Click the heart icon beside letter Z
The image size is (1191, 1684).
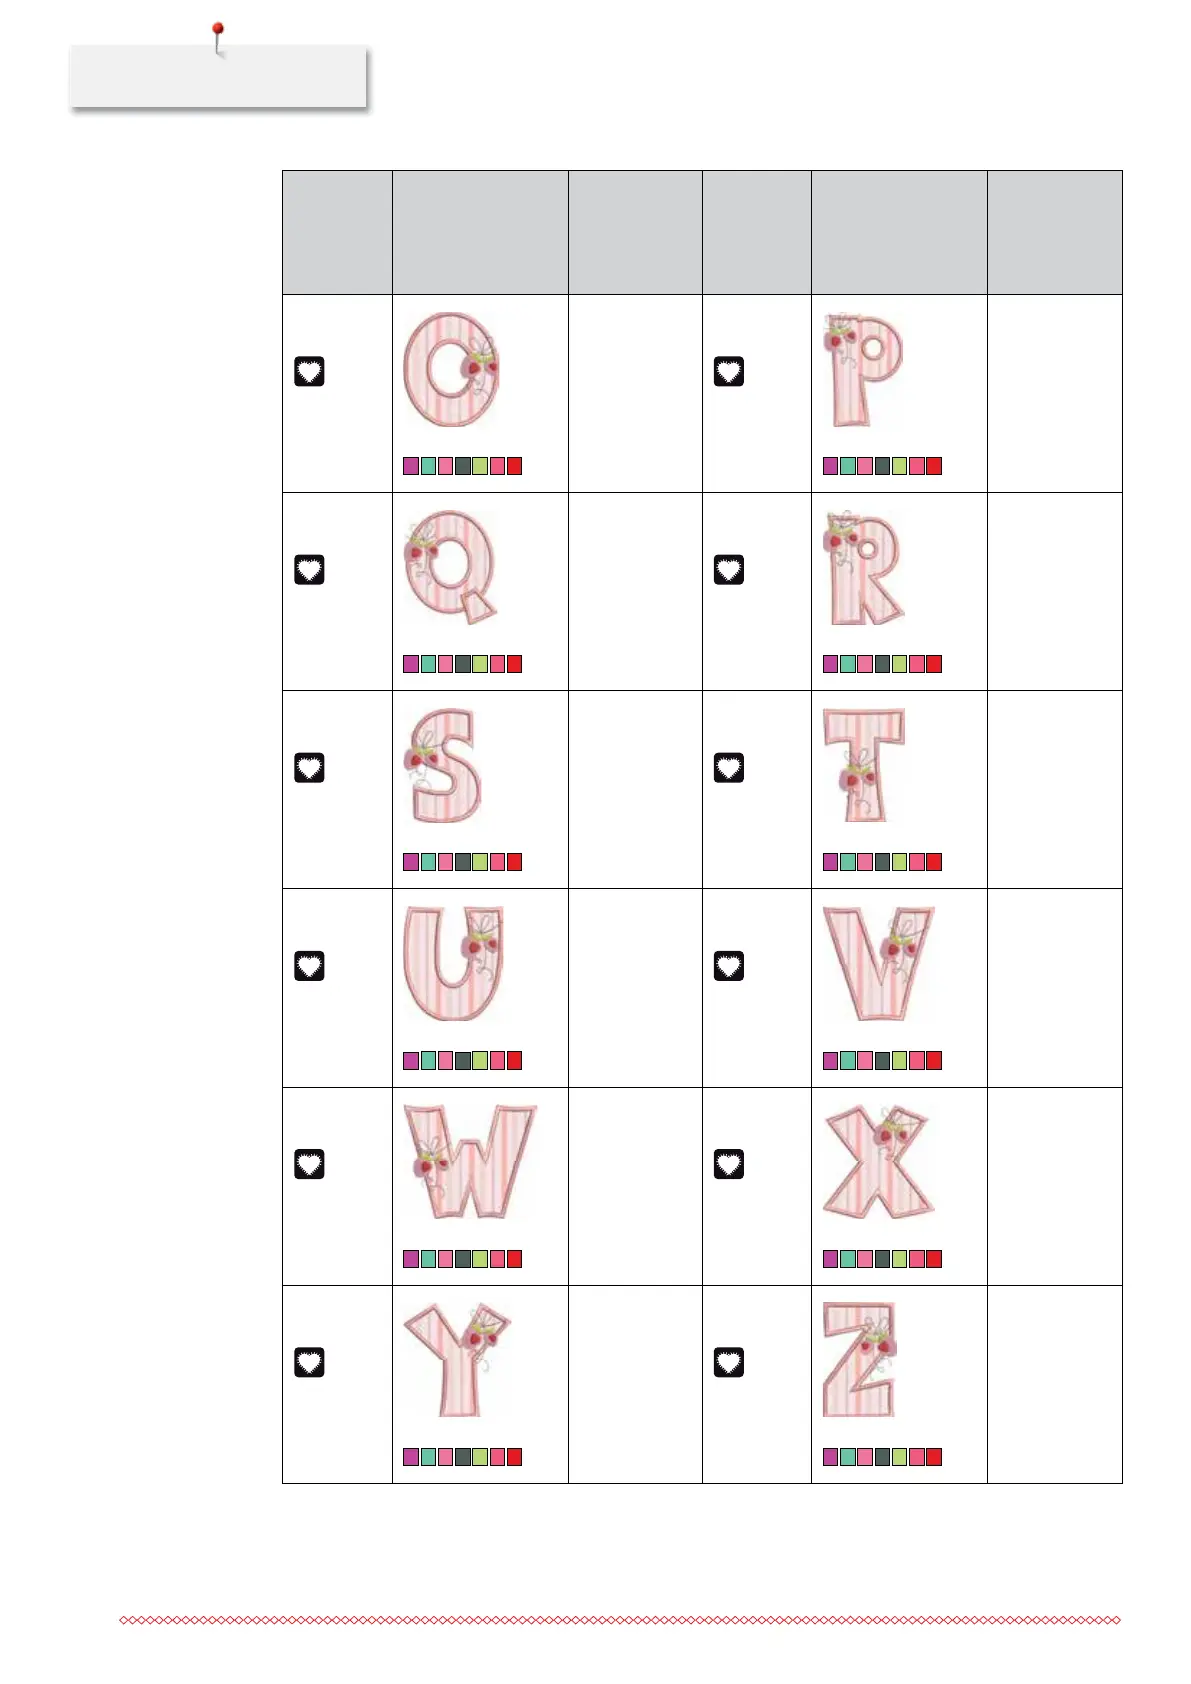pyautogui.click(x=728, y=1362)
